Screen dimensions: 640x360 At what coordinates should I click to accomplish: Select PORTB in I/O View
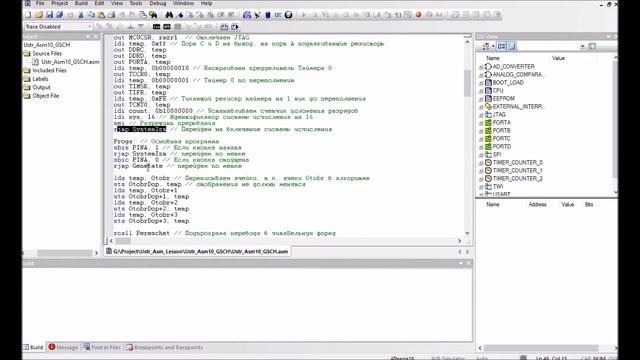501,131
